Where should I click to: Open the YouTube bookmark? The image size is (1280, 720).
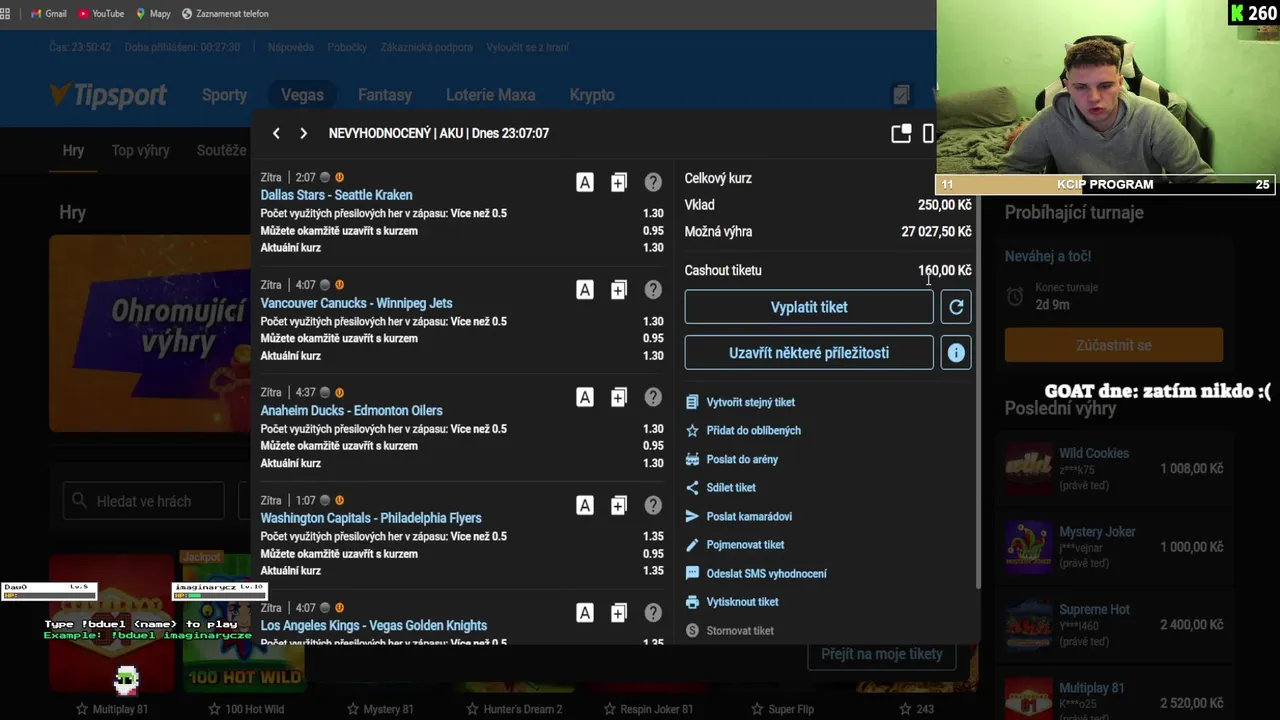click(100, 14)
